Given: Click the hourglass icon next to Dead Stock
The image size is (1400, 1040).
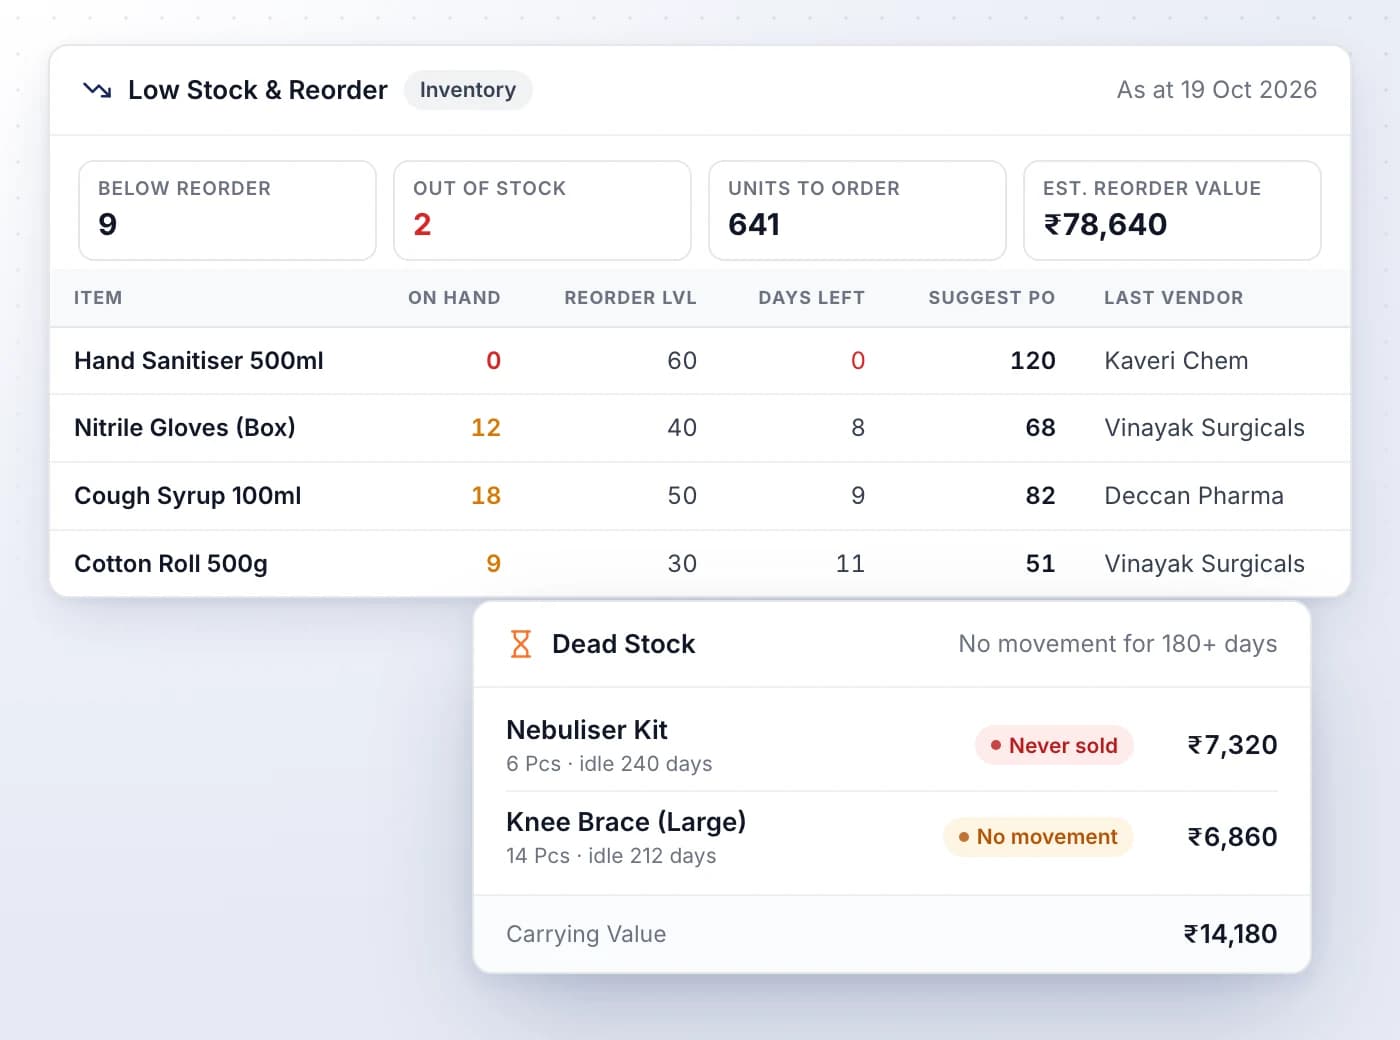Looking at the screenshot, I should (521, 644).
